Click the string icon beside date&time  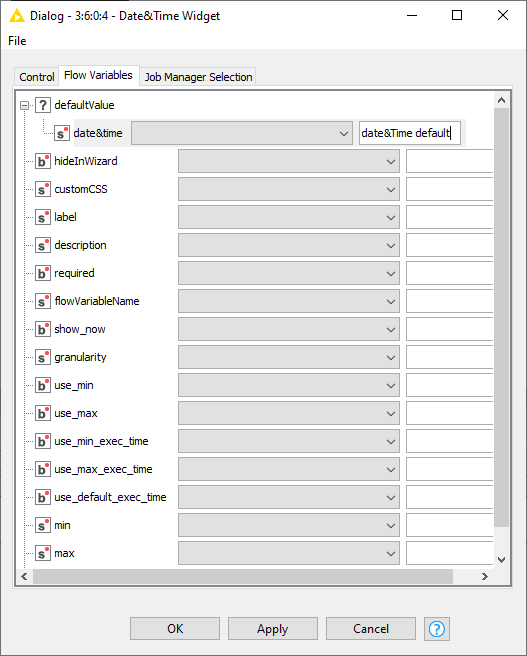click(x=61, y=133)
